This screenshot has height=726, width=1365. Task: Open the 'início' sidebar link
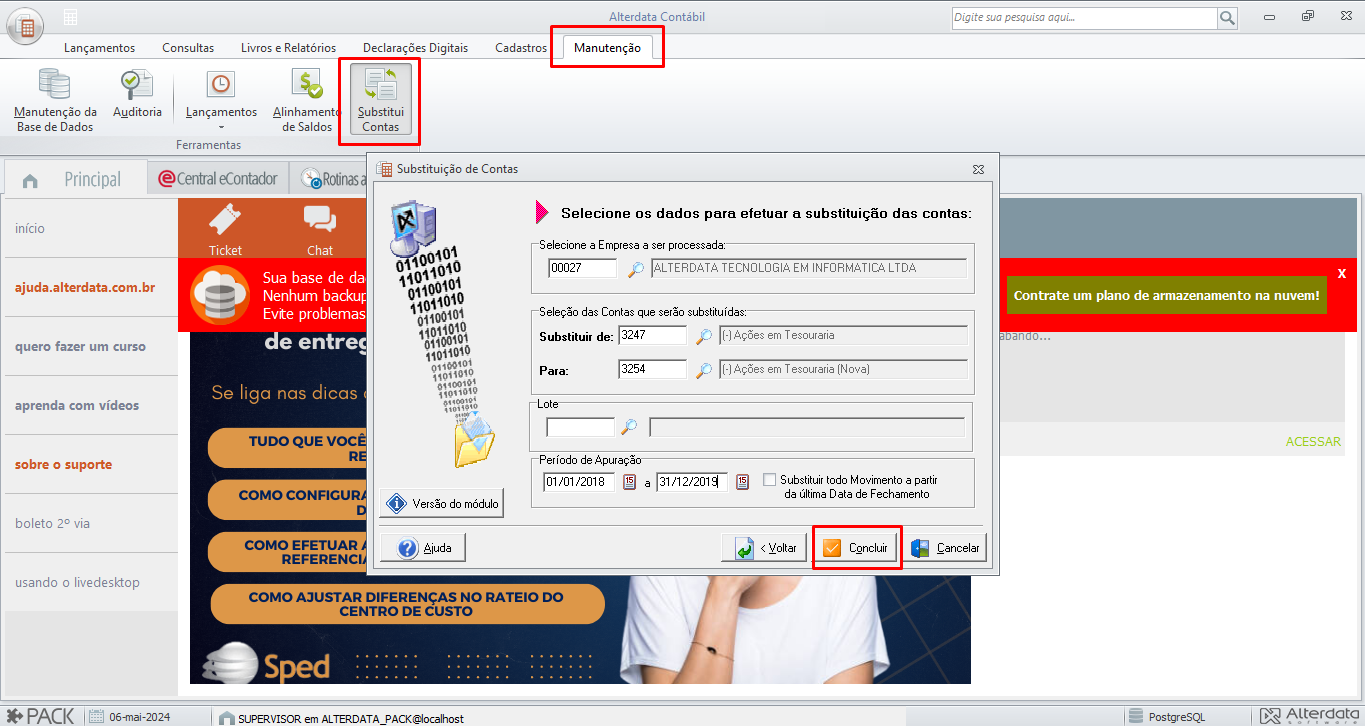[x=30, y=229]
